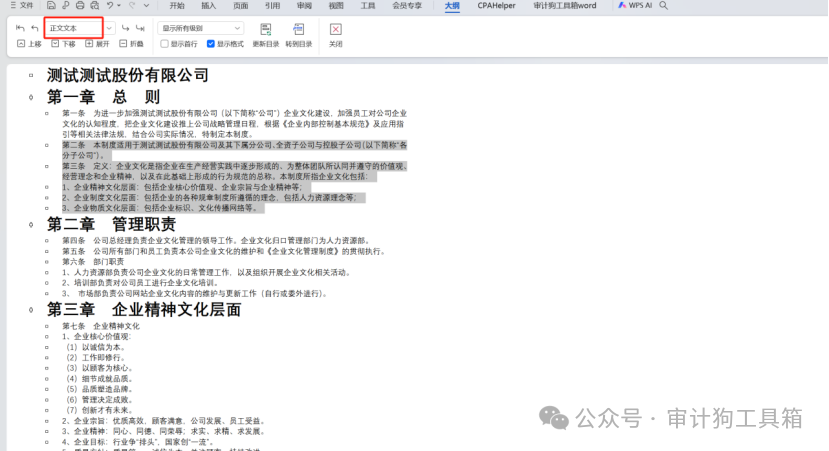
Task: Open the 审计狗工具箱word tab
Action: 565,5
